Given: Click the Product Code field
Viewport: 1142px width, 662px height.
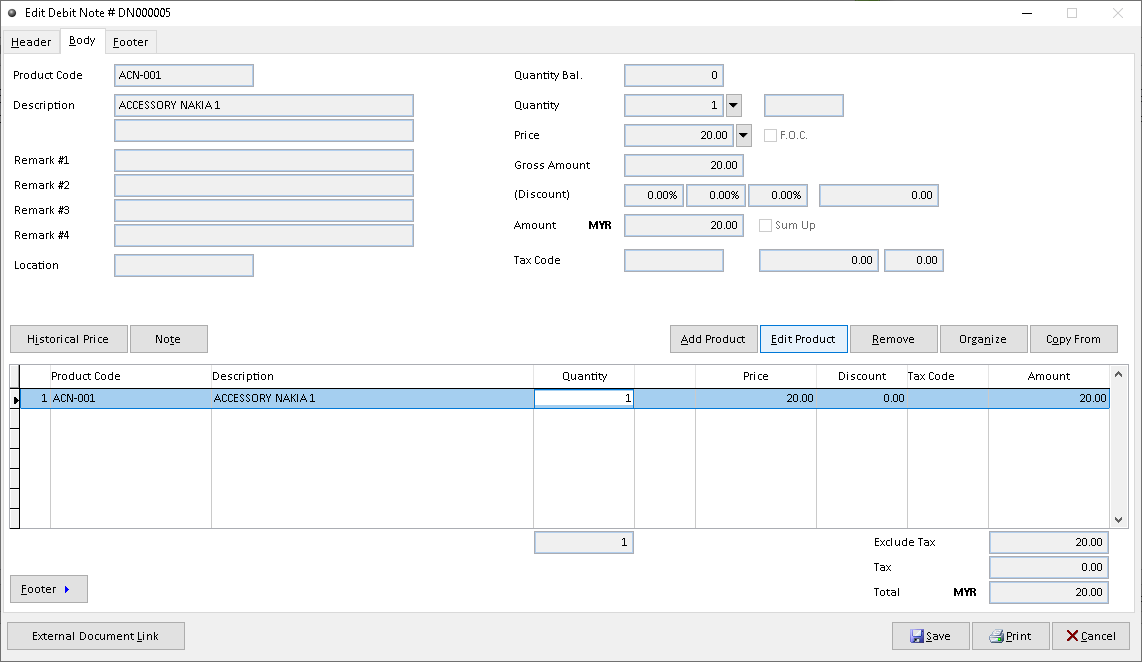Looking at the screenshot, I should [184, 75].
